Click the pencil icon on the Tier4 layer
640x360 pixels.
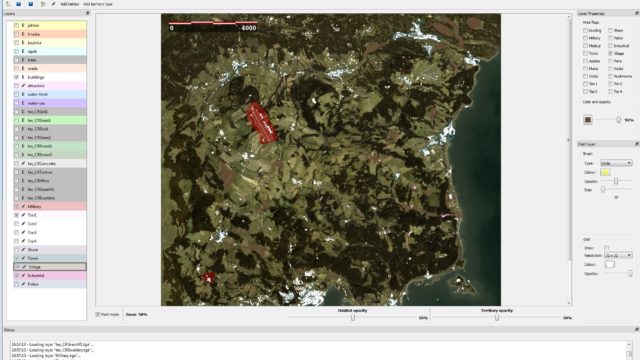(23, 241)
